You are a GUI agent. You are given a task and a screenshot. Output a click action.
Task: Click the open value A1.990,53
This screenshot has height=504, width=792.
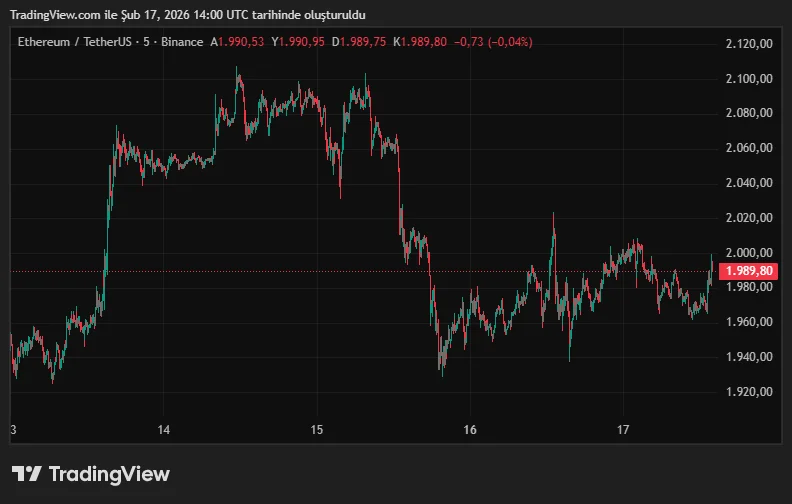(237, 42)
